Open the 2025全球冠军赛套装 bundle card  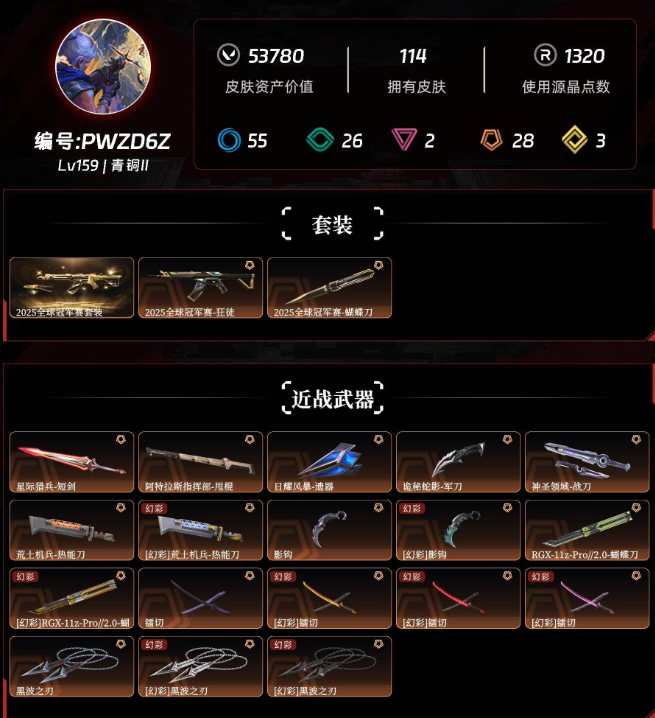(x=71, y=288)
